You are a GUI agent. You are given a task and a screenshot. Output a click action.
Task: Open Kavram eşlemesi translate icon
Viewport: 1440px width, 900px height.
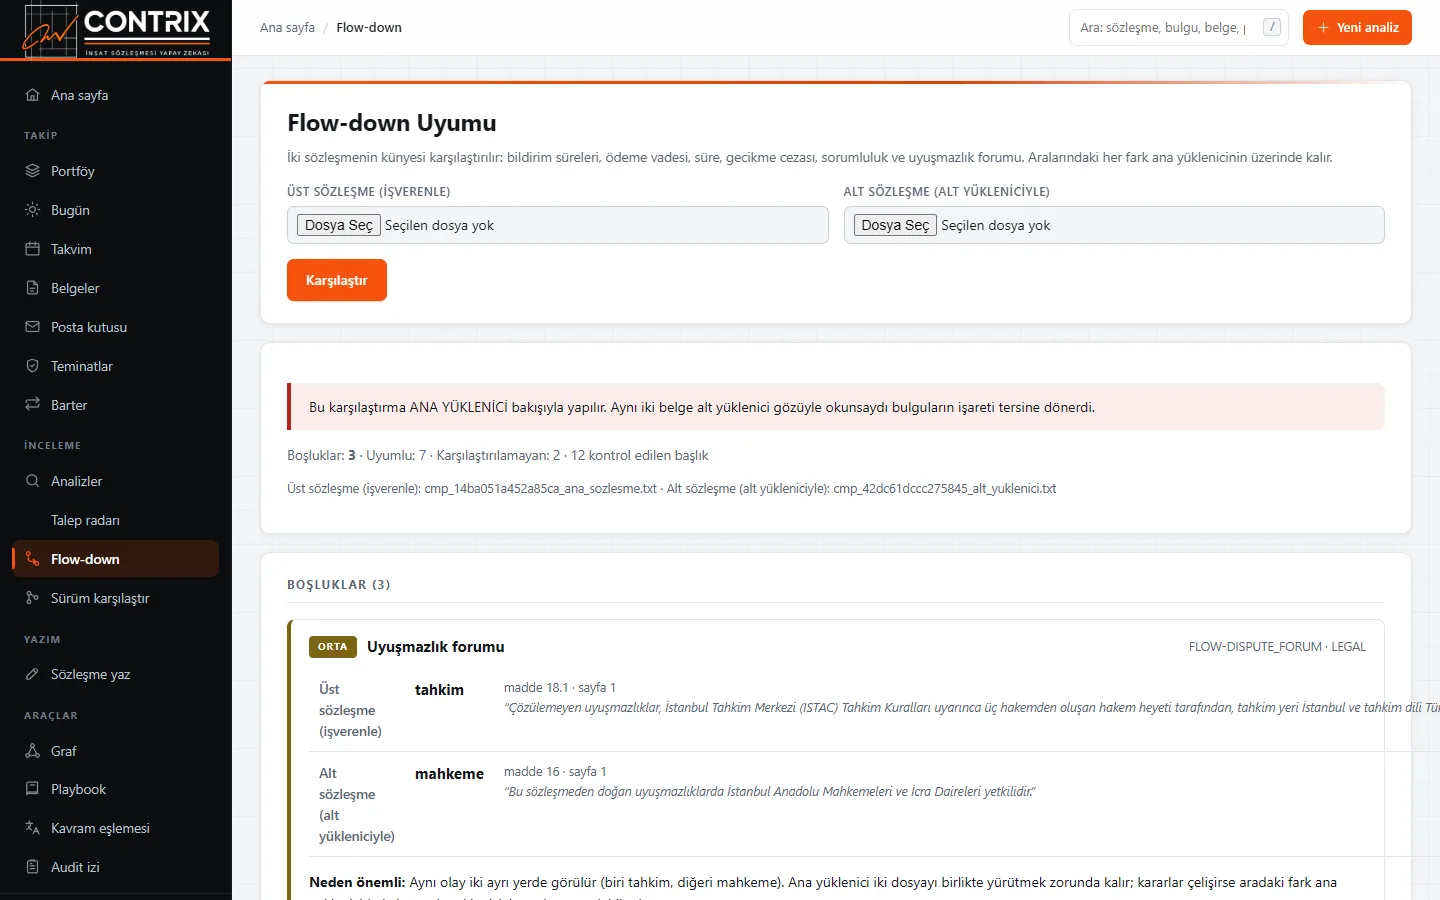[32, 828]
